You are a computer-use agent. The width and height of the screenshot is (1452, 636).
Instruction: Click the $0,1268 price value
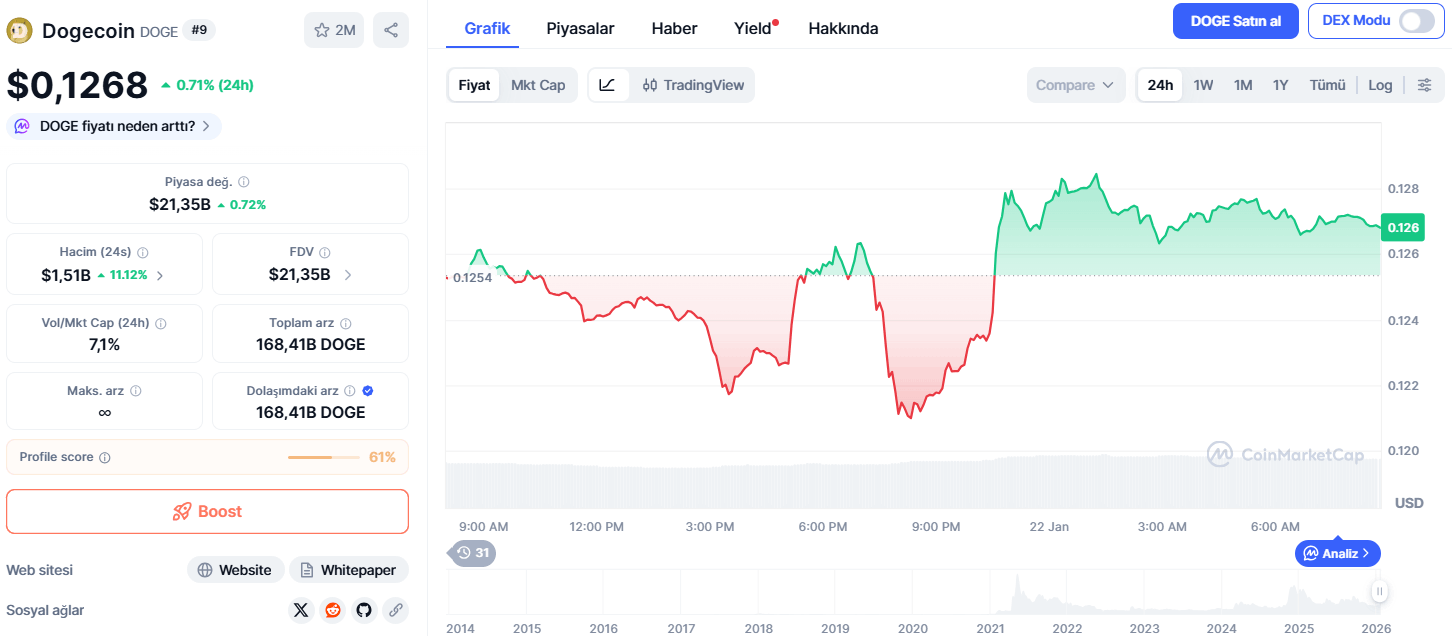pos(77,85)
